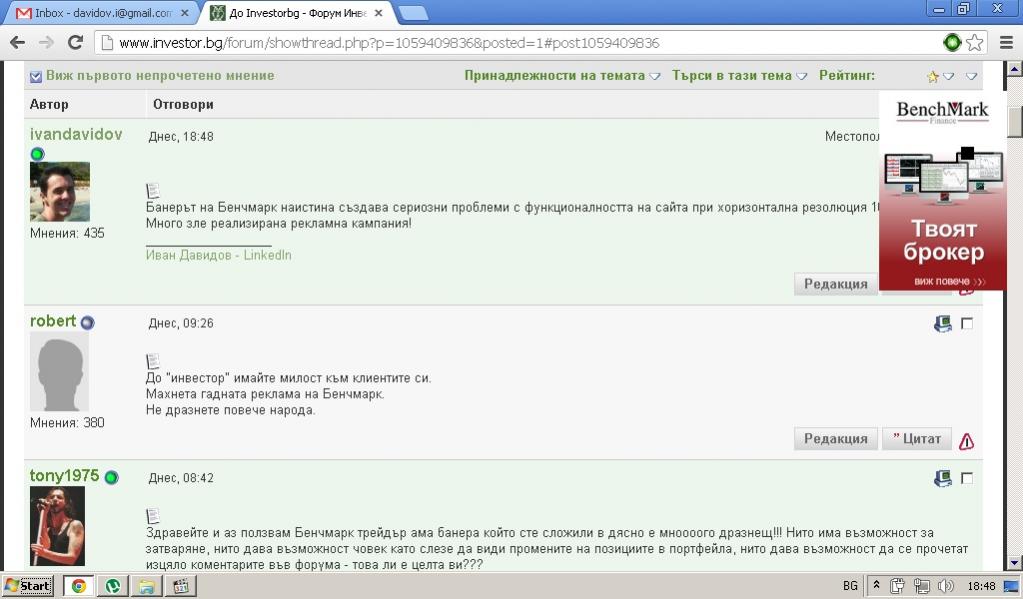Open a new browser tab
The width and height of the screenshot is (1023, 599).
click(x=412, y=13)
